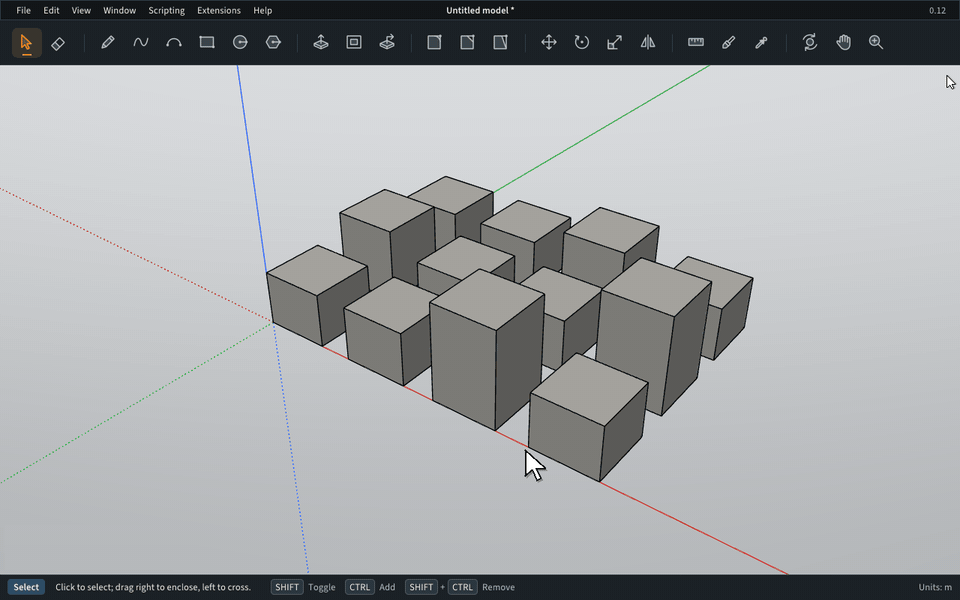
Task: Open the Extensions menu
Action: 219,10
